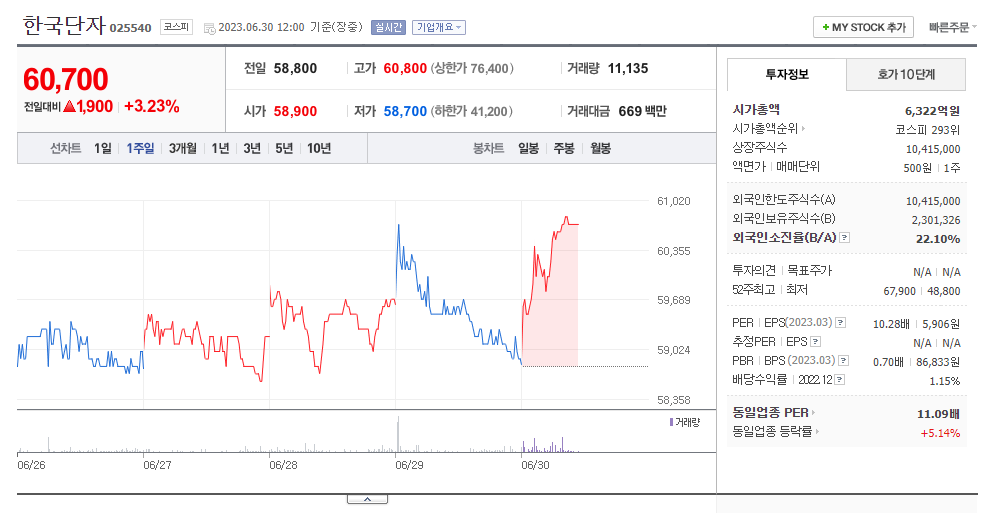Show the 일봉 candlestick chart
Screen dimensions: 996x513
click(528, 148)
